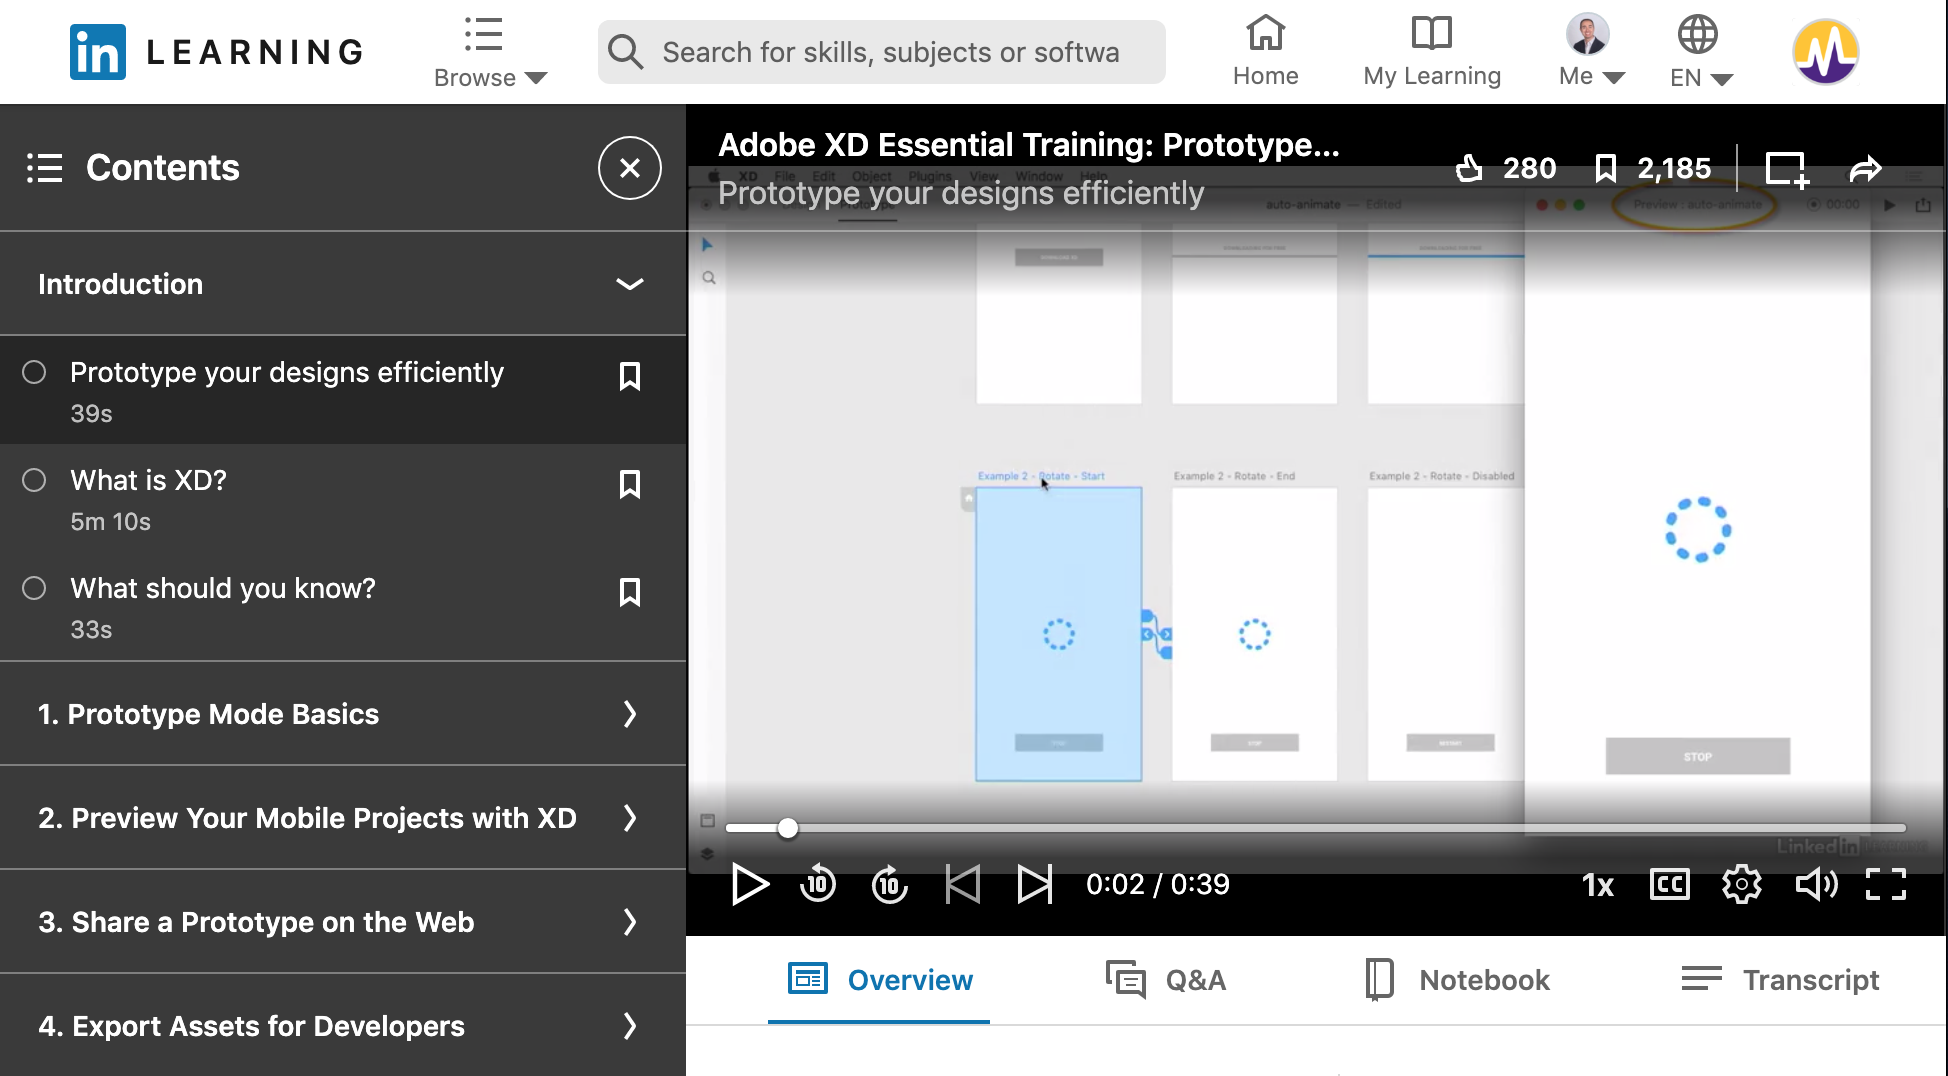Skip forward 10 seconds
Viewport: 1948px width, 1076px height.
pyautogui.click(x=889, y=884)
